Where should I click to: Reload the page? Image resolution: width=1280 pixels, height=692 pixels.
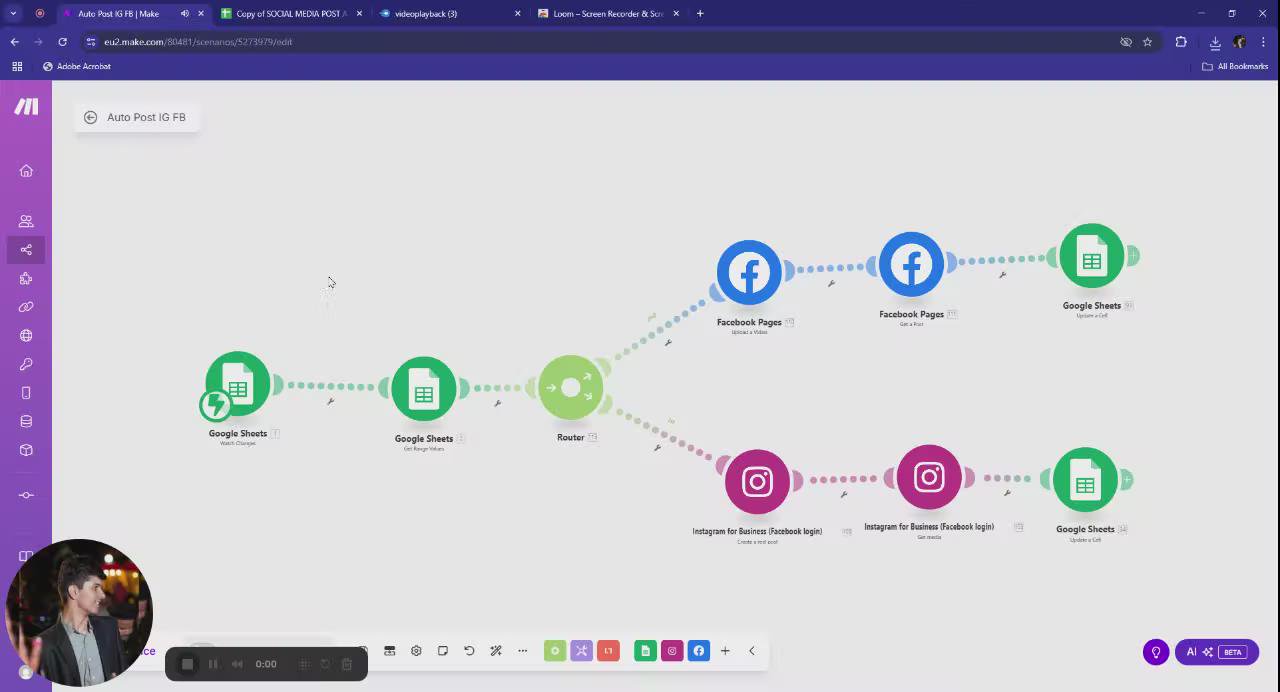(62, 42)
